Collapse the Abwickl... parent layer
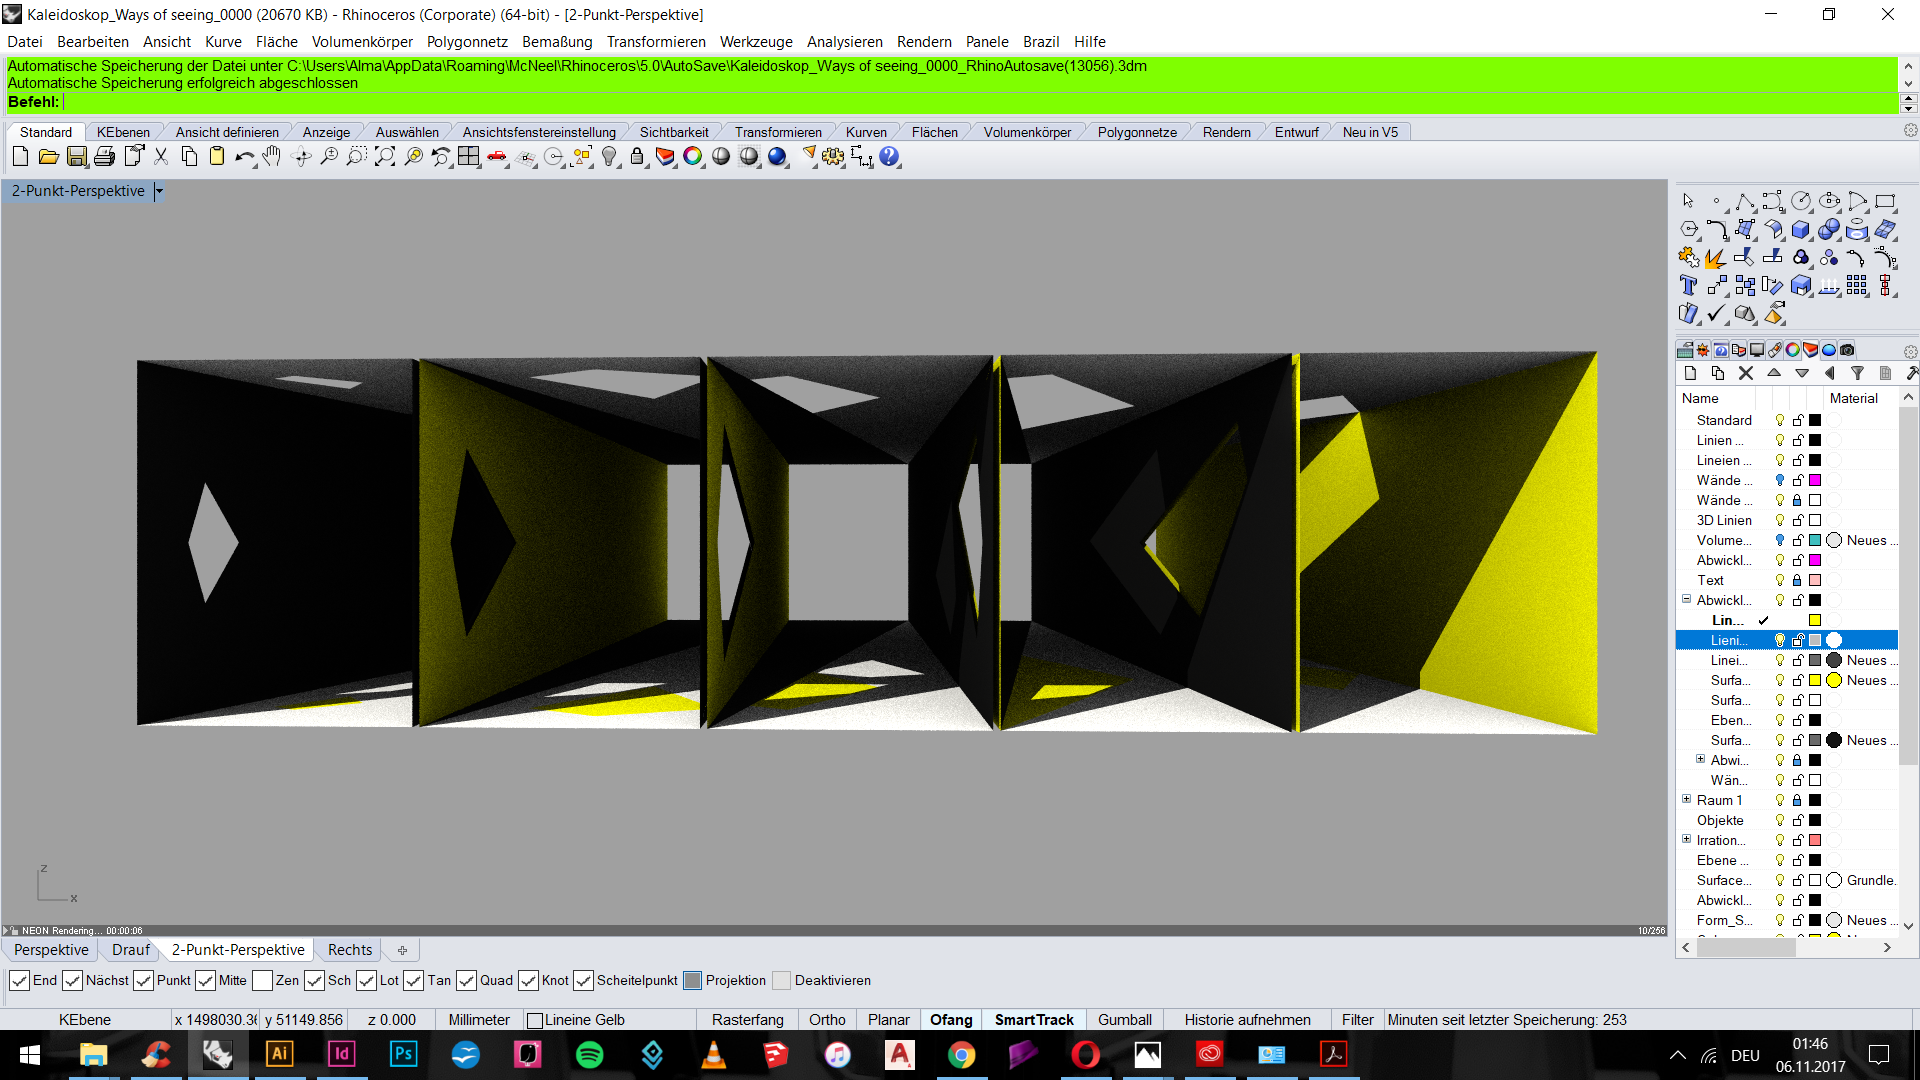1920x1080 pixels. coord(1687,599)
